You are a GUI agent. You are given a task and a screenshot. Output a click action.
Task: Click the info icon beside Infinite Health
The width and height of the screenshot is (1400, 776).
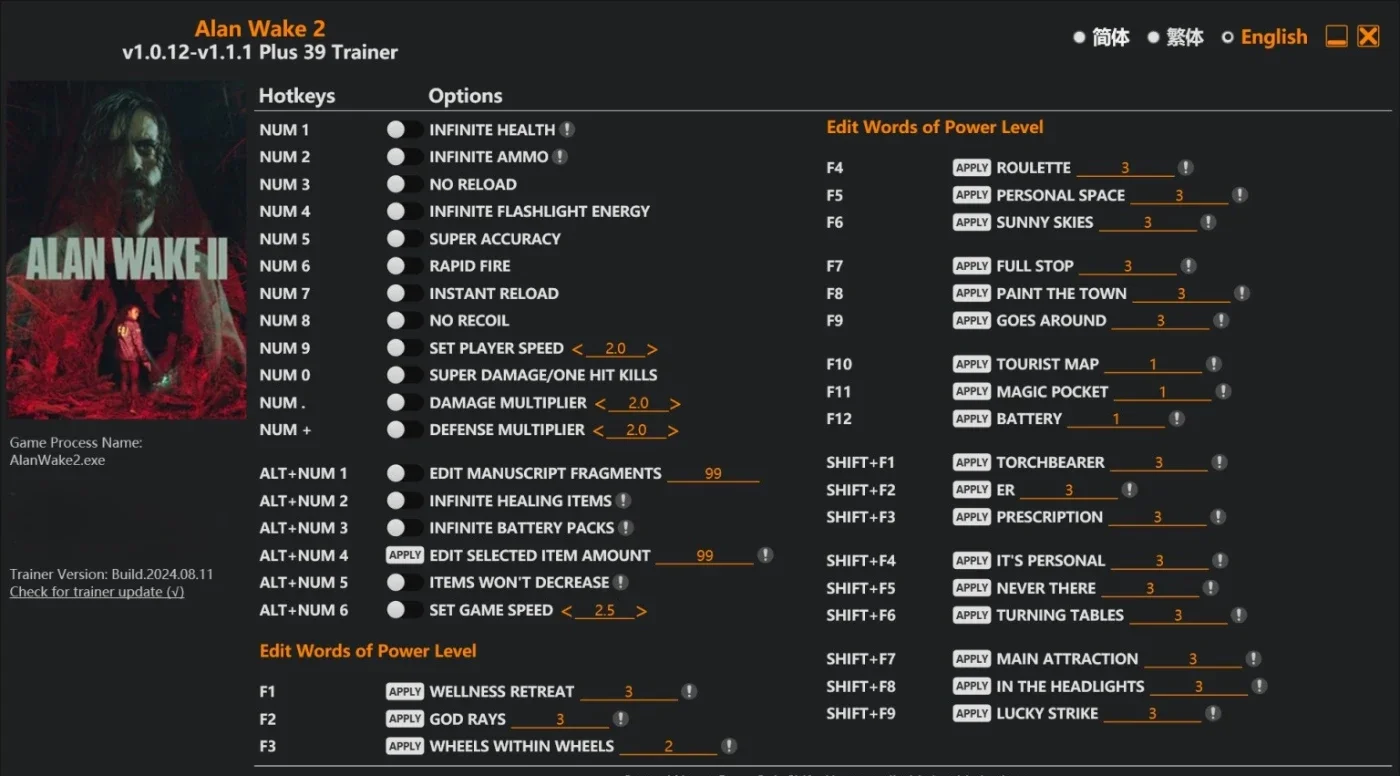(x=567, y=129)
